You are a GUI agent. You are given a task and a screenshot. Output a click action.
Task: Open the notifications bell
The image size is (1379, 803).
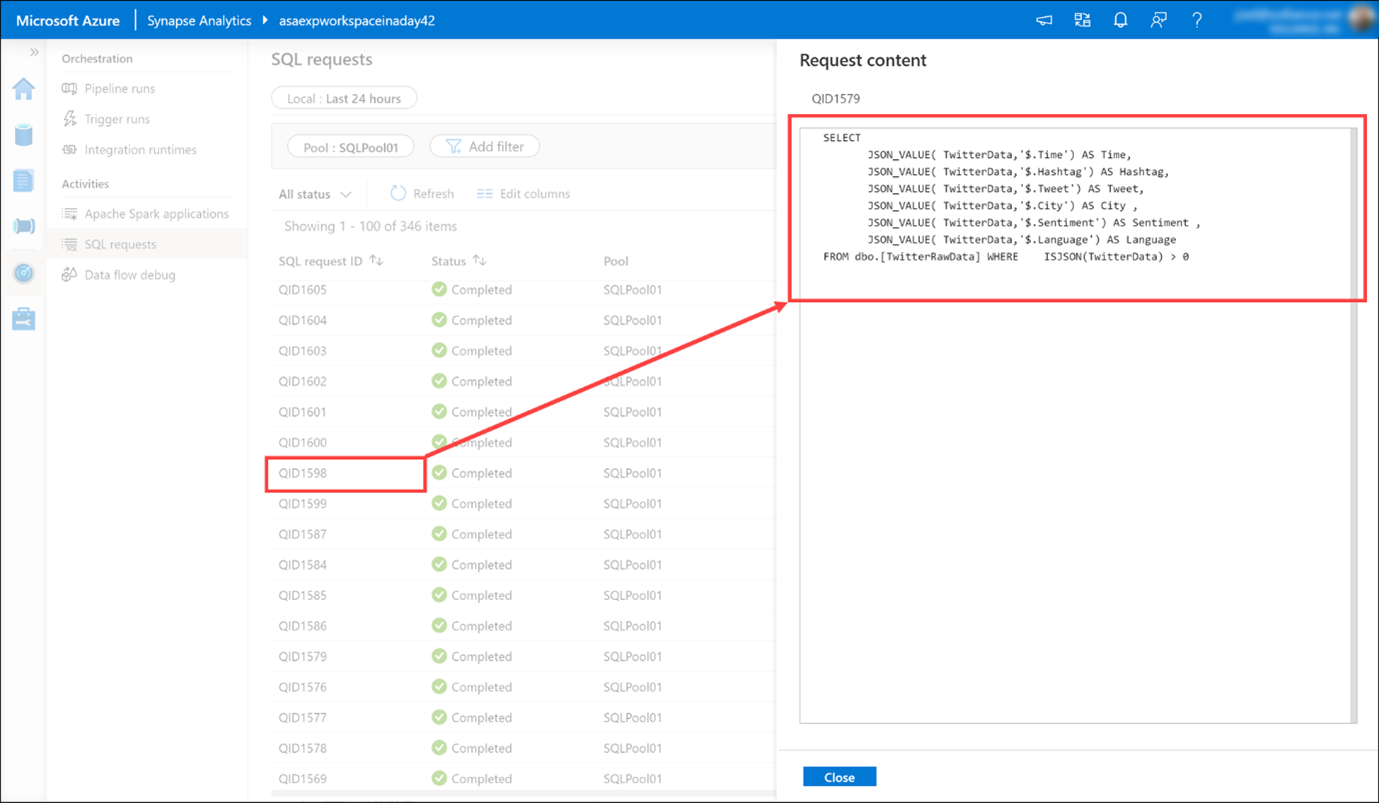coord(1120,20)
